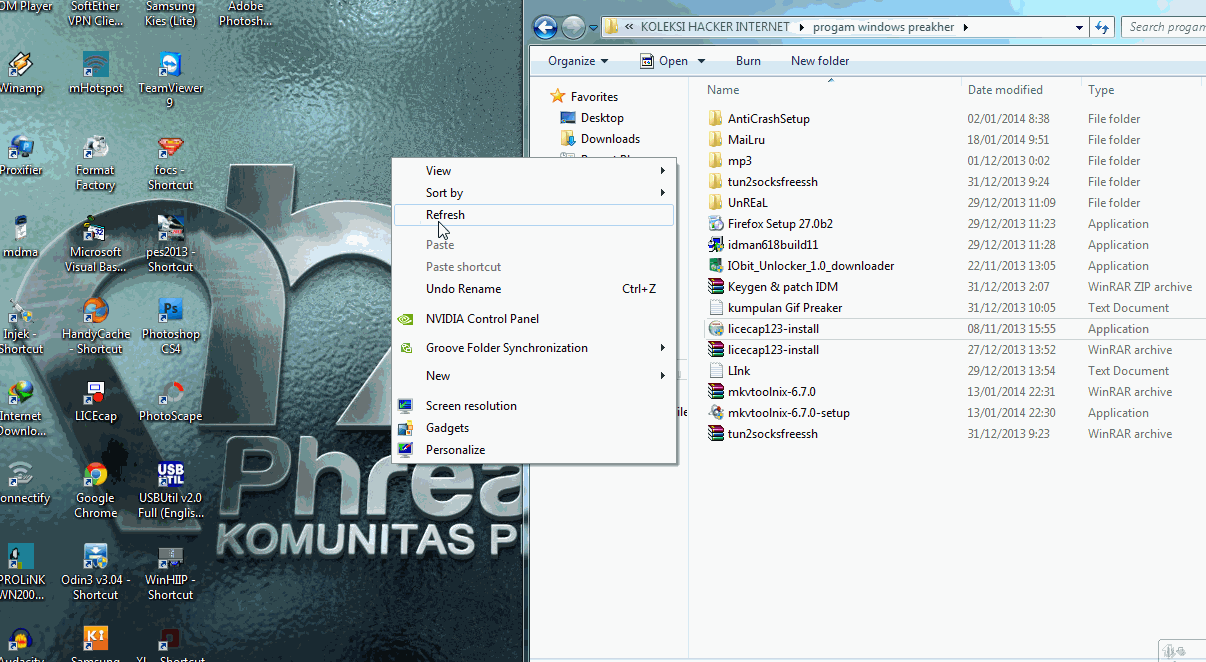Click the idman618build11 application icon
Image resolution: width=1206 pixels, height=662 pixels.
[x=715, y=245]
